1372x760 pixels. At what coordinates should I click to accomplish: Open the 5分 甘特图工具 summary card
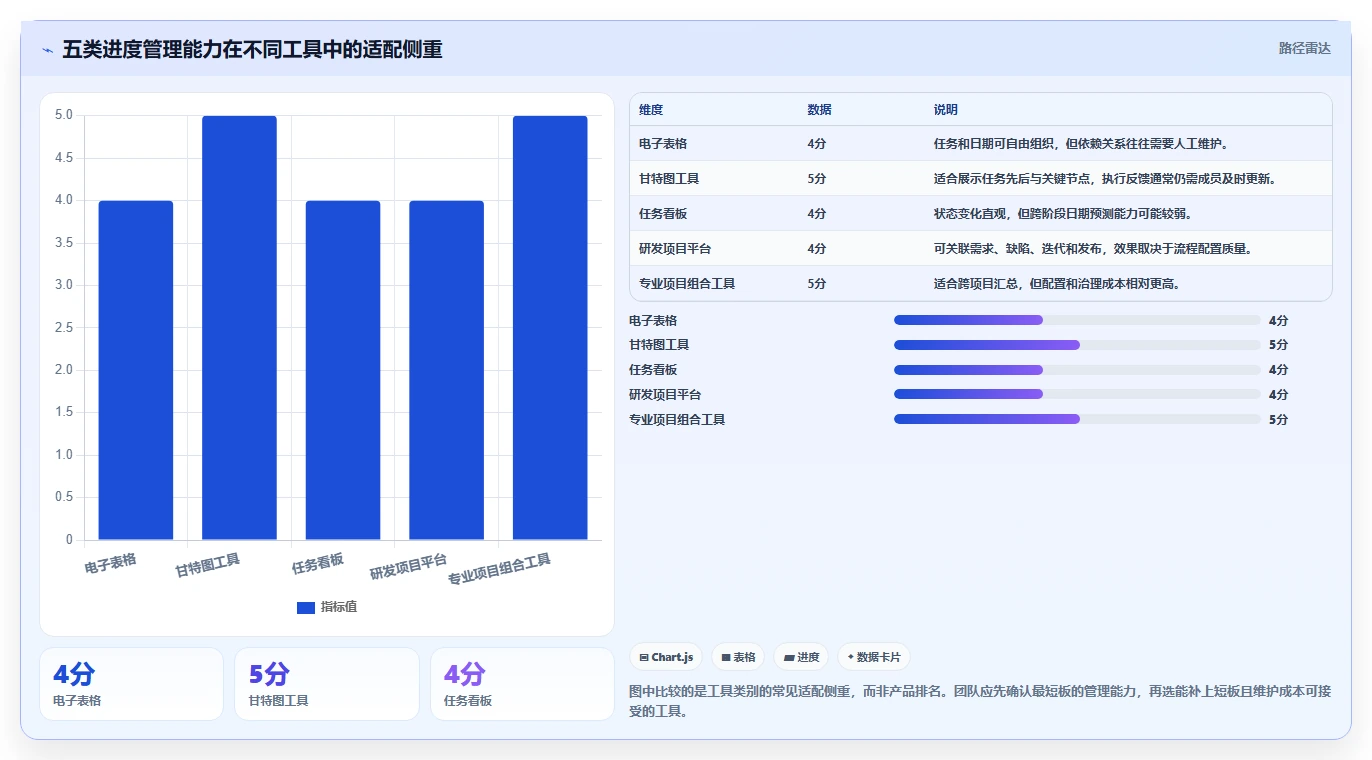point(326,684)
